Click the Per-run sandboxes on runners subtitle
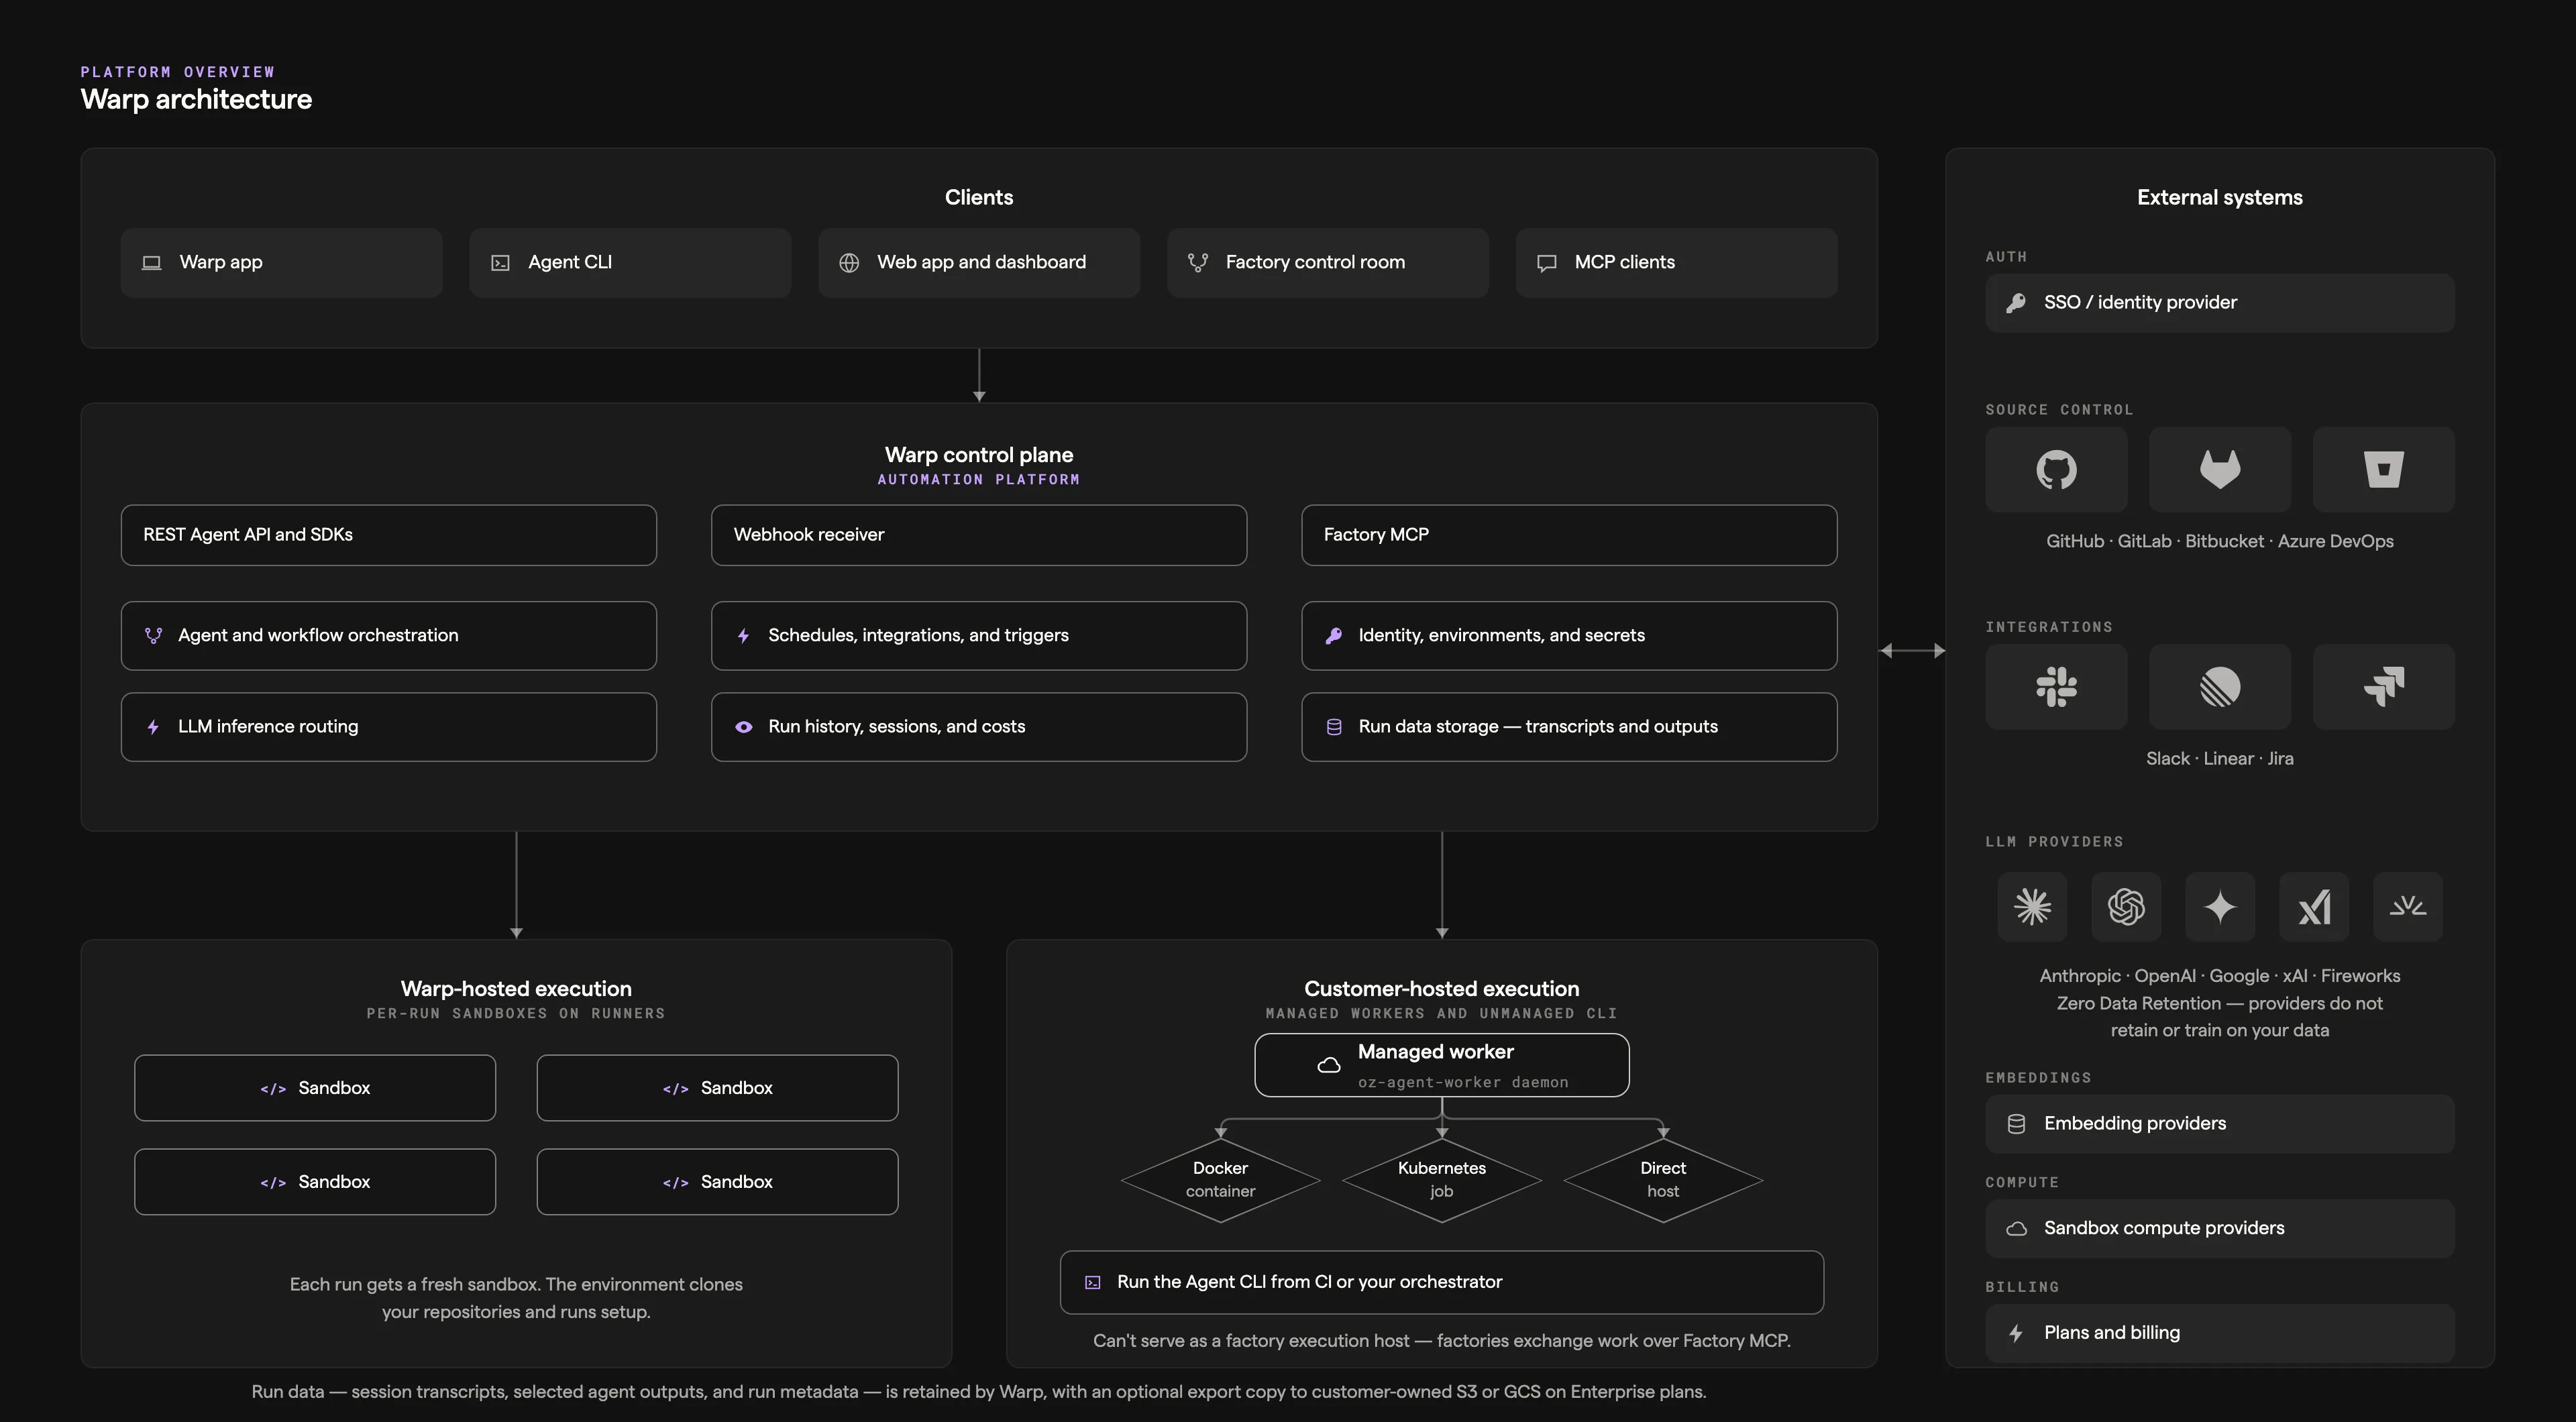The height and width of the screenshot is (1422, 2576). (x=516, y=1014)
